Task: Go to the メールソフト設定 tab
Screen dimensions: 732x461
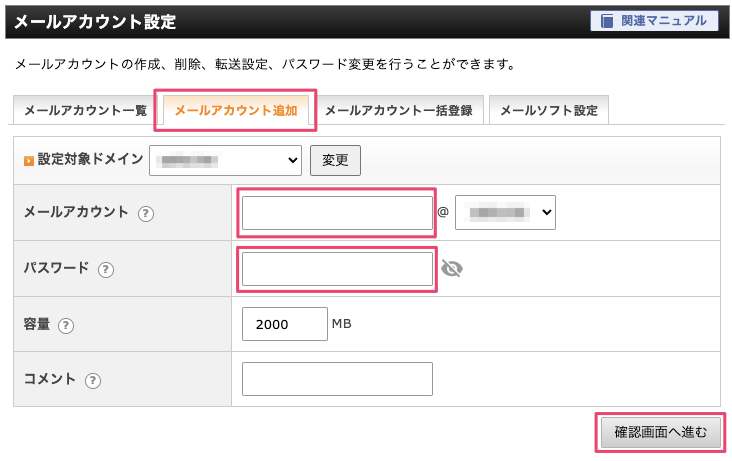Action: tap(549, 110)
